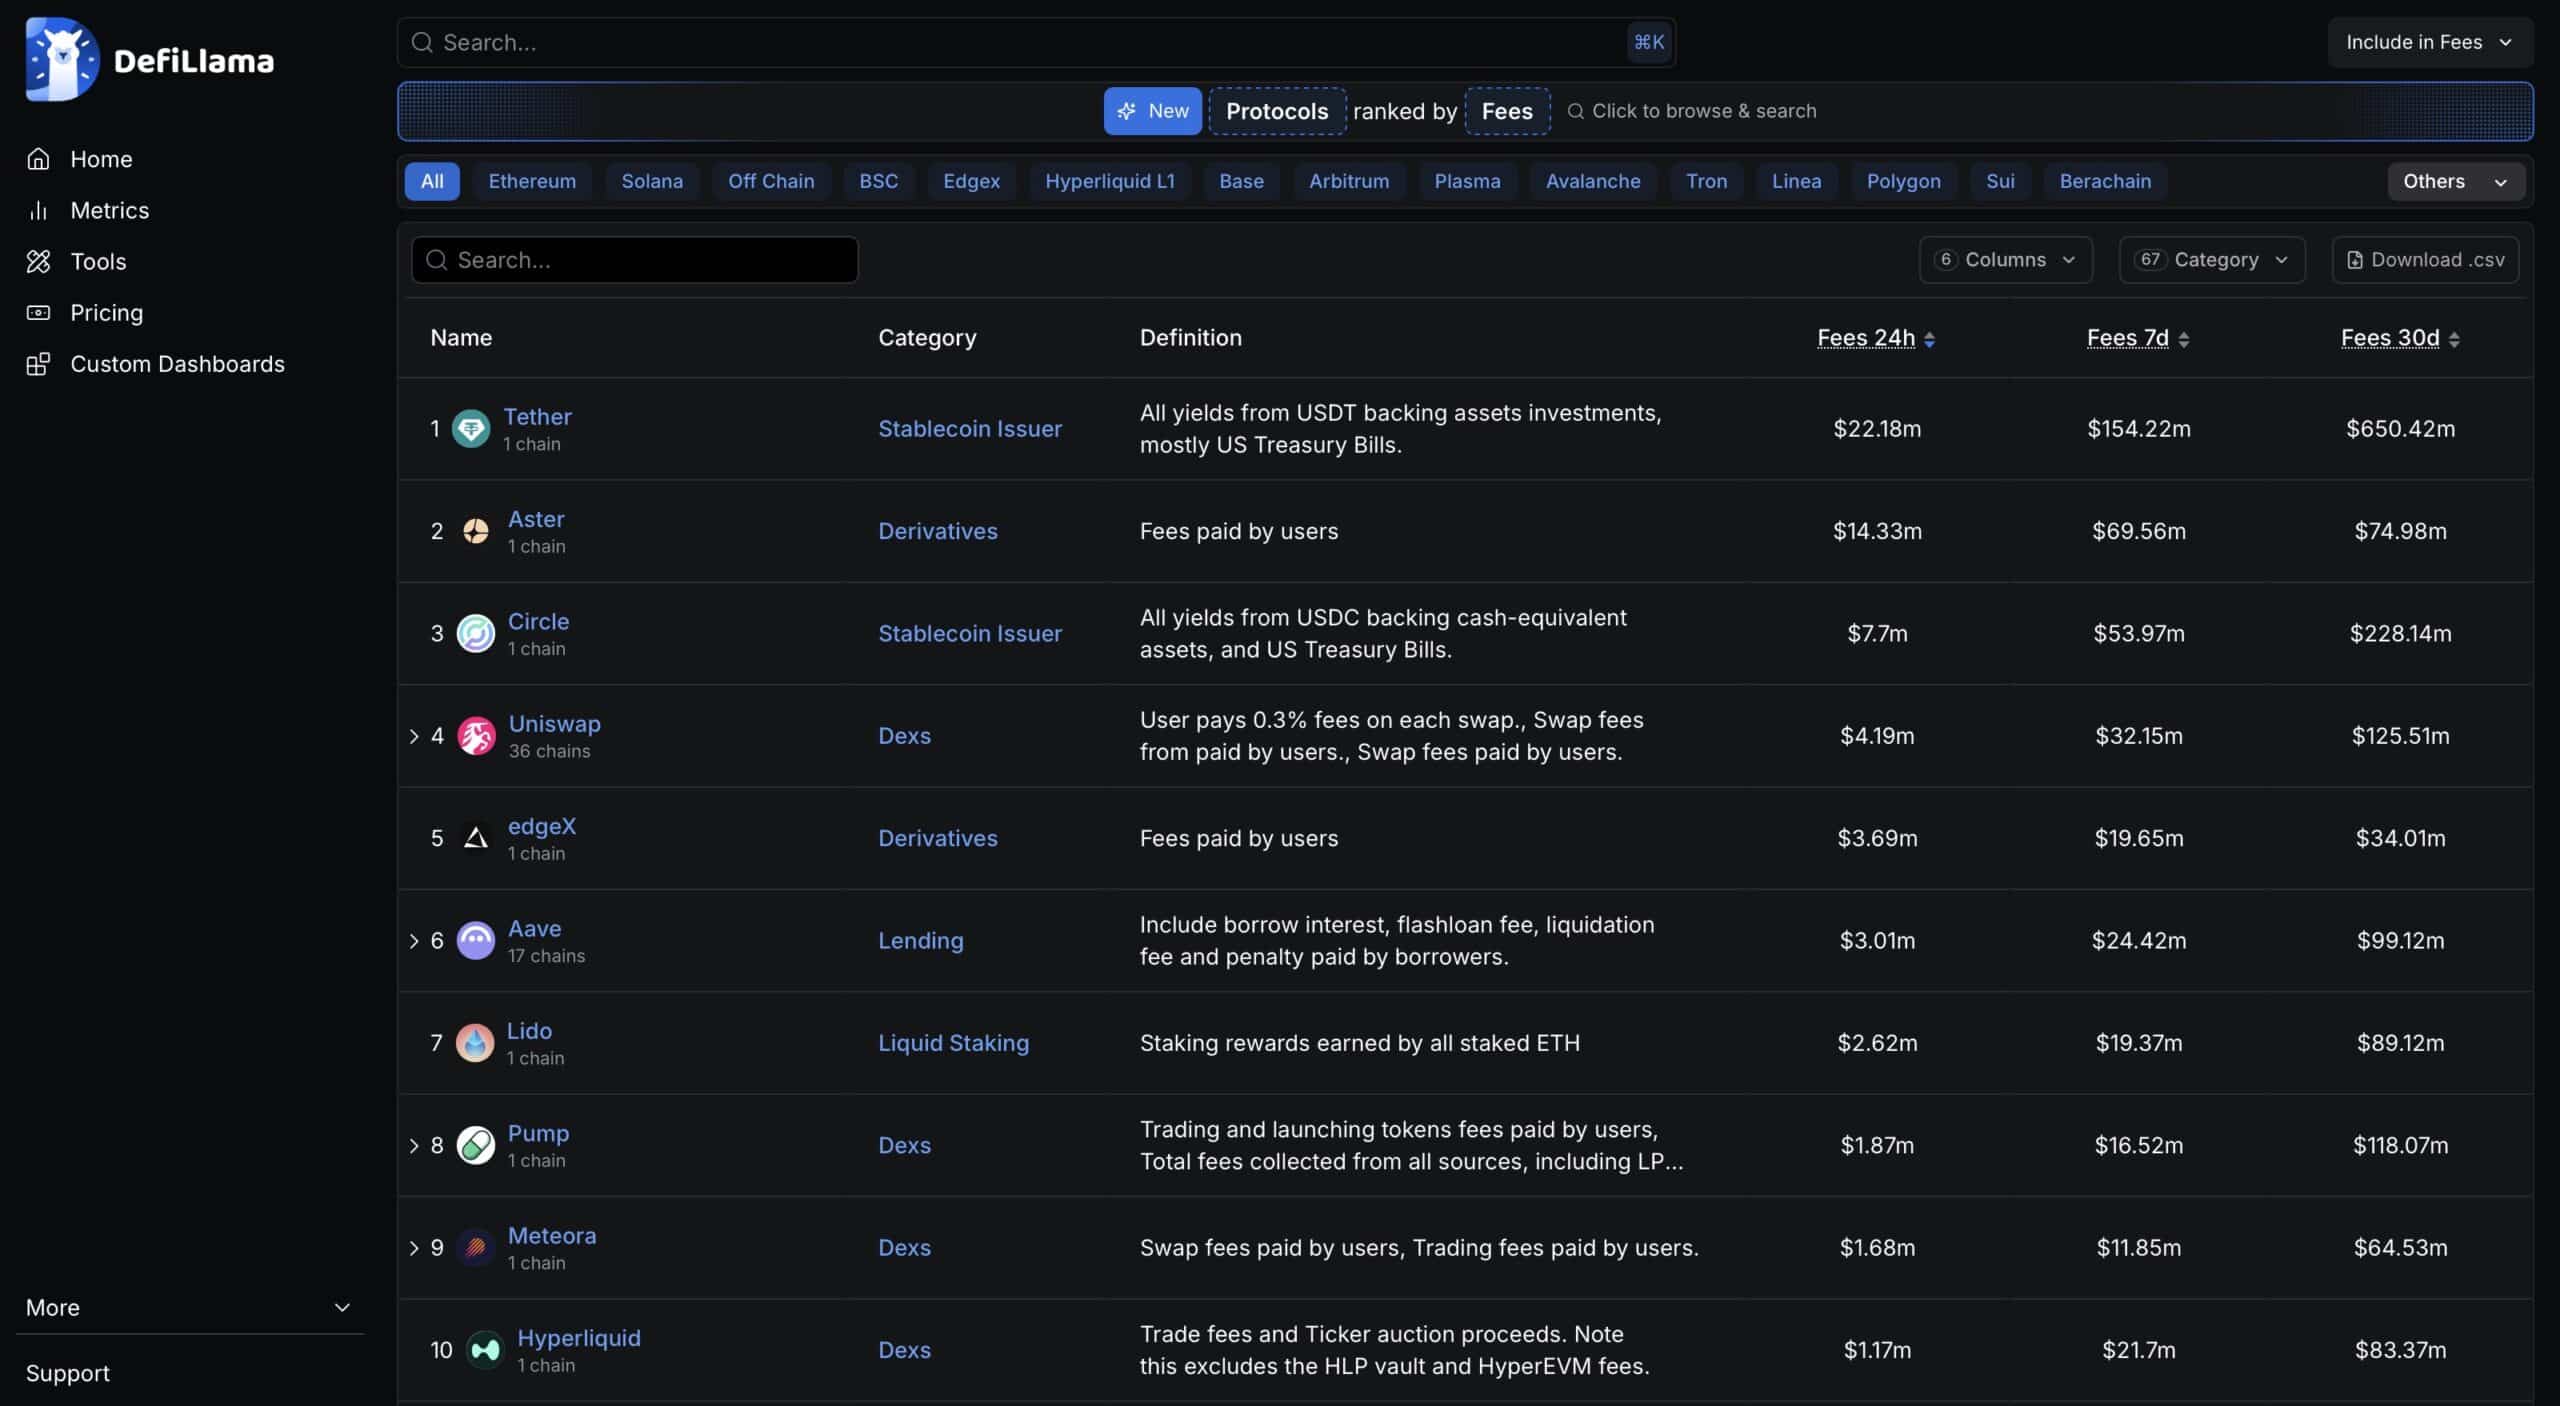
Task: Open the Custom Dashboards menu item
Action: click(x=177, y=364)
